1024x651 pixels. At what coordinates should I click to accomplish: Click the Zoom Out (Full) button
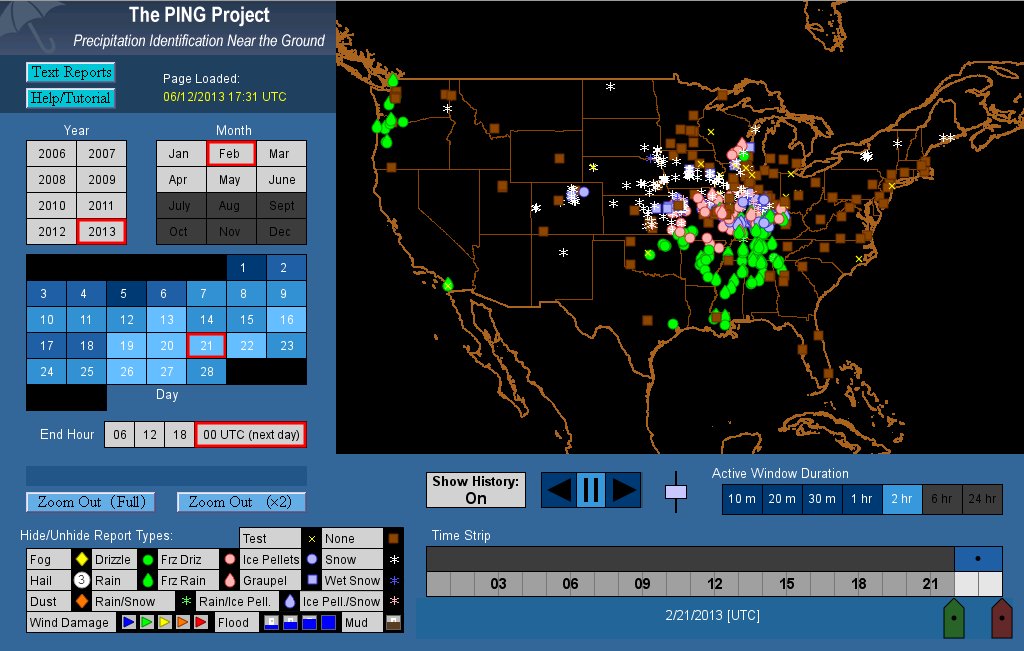coord(92,502)
